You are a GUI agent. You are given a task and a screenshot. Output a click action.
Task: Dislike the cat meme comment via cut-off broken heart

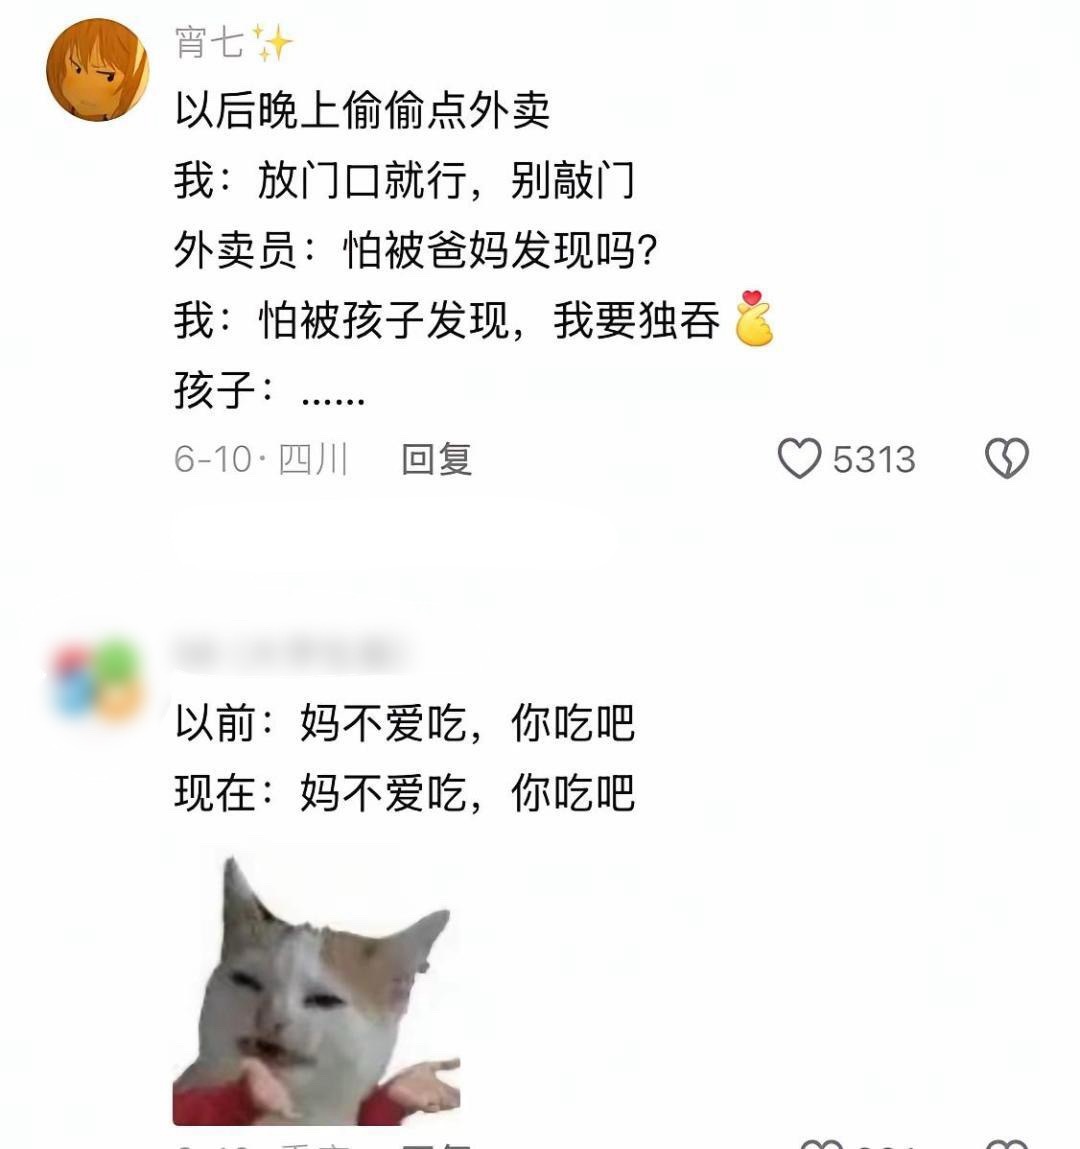1008,1145
